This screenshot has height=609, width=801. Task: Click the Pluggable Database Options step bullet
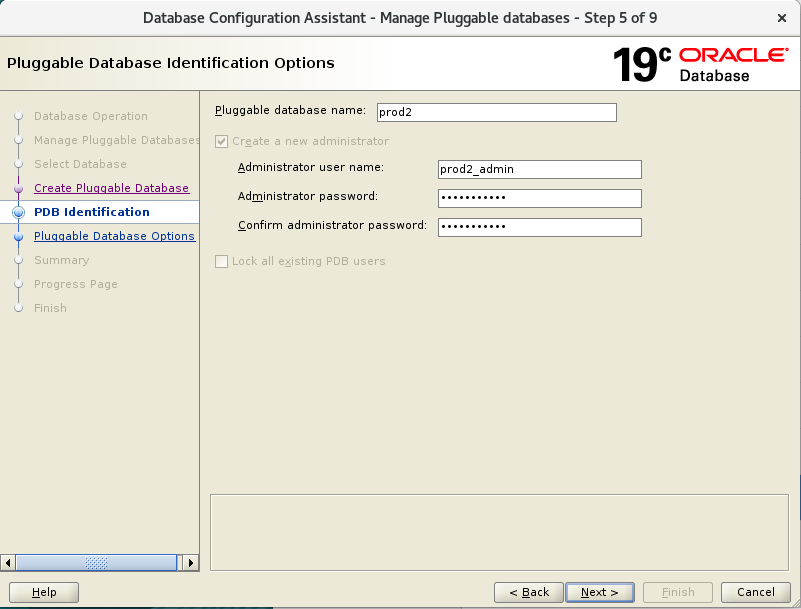pyautogui.click(x=18, y=237)
